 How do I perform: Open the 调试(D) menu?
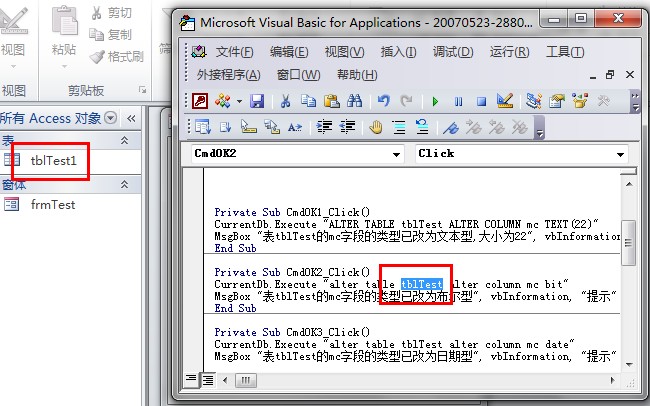click(453, 52)
